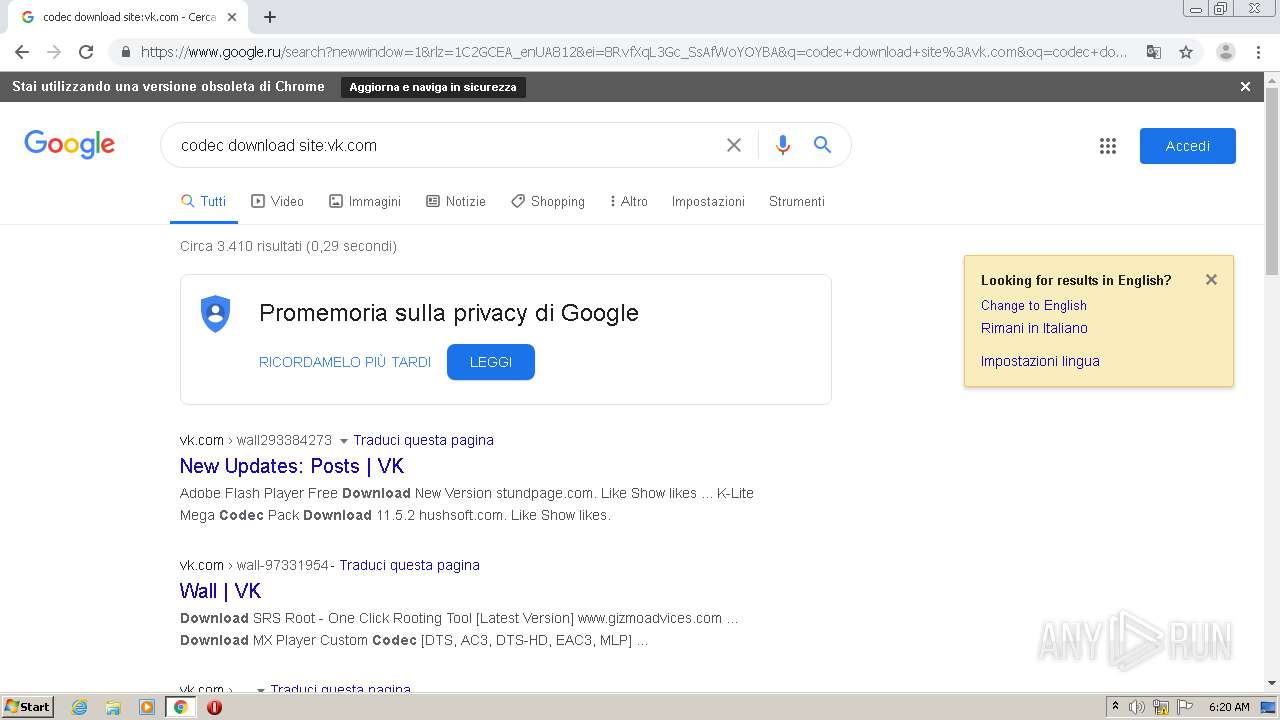Open Impostazioni search settings
Viewport: 1280px width, 720px height.
point(708,201)
